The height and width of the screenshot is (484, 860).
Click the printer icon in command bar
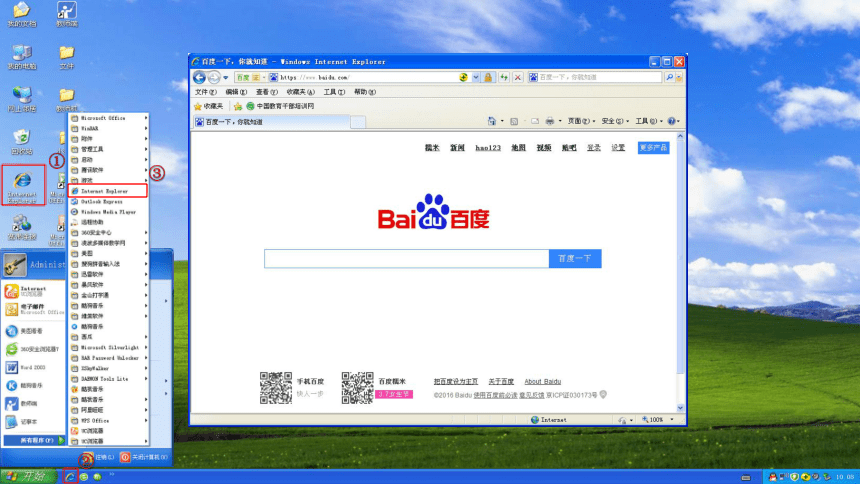point(550,121)
